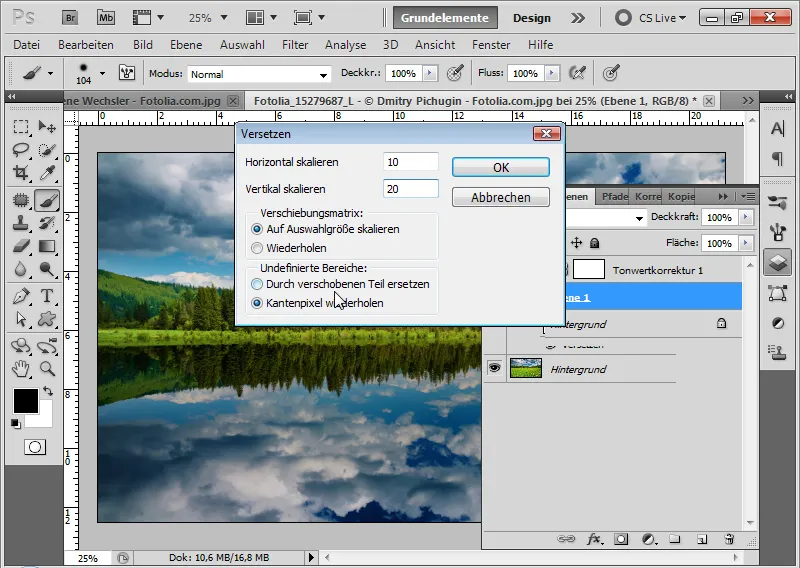Screen dimensions: 800x568
Task: Open the Bearbeiten menu
Action: tap(86, 45)
